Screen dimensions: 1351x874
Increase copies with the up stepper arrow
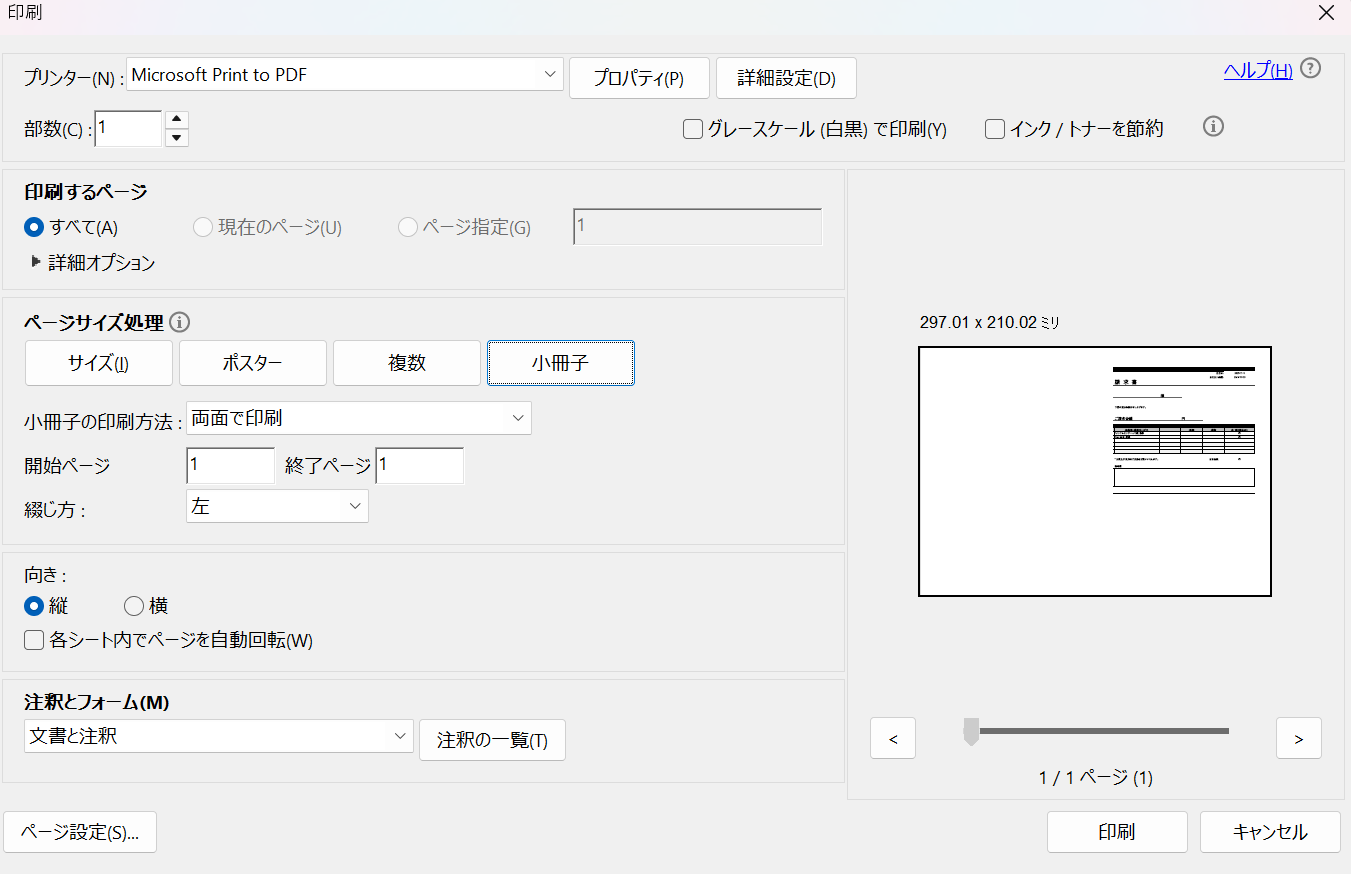click(x=176, y=120)
